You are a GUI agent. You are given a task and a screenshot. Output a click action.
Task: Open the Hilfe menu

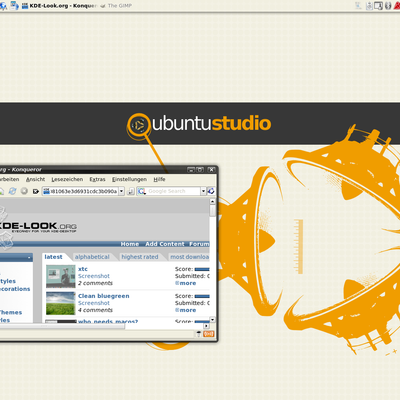[x=159, y=179]
